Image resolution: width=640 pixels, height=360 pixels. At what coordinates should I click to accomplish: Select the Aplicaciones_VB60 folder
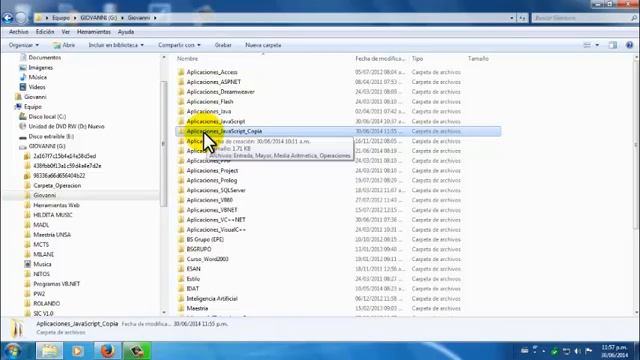(x=209, y=200)
